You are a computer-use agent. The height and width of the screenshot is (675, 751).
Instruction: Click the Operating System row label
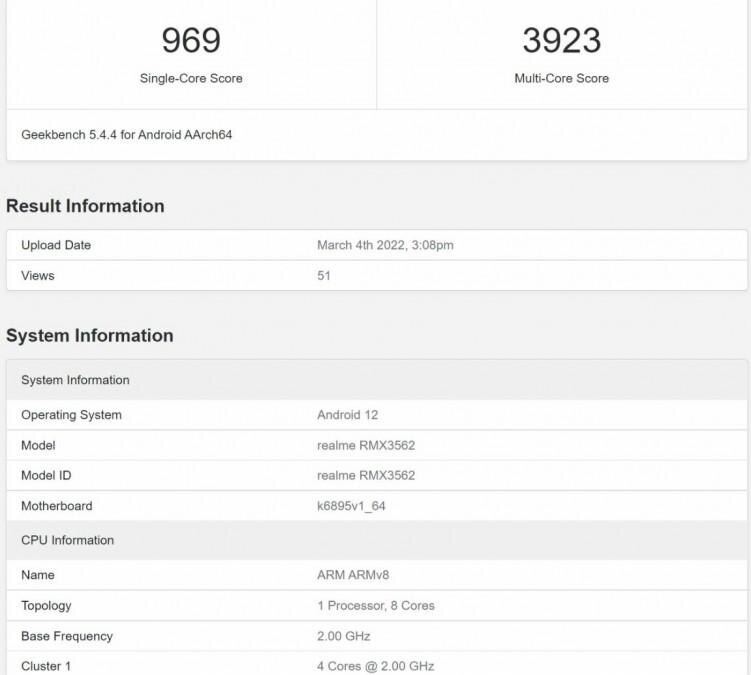[x=71, y=415]
